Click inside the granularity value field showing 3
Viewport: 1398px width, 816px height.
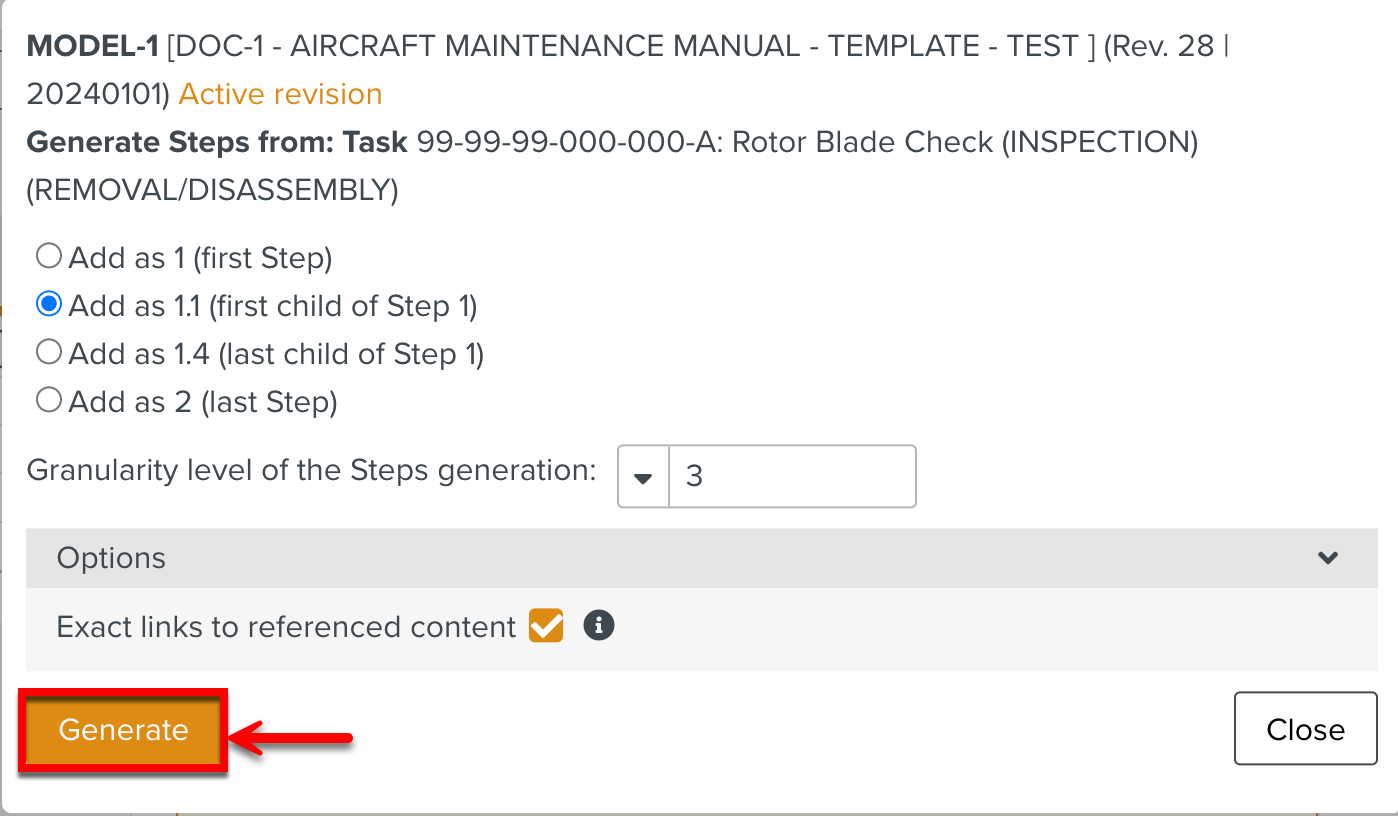click(790, 476)
